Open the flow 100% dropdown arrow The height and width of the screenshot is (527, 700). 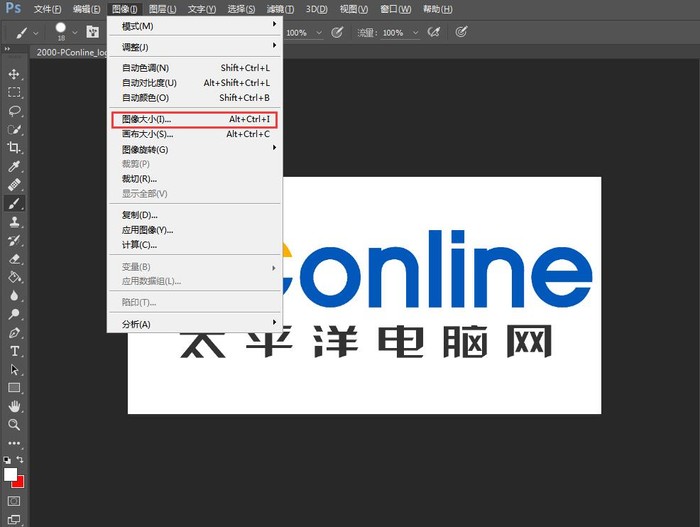click(416, 33)
